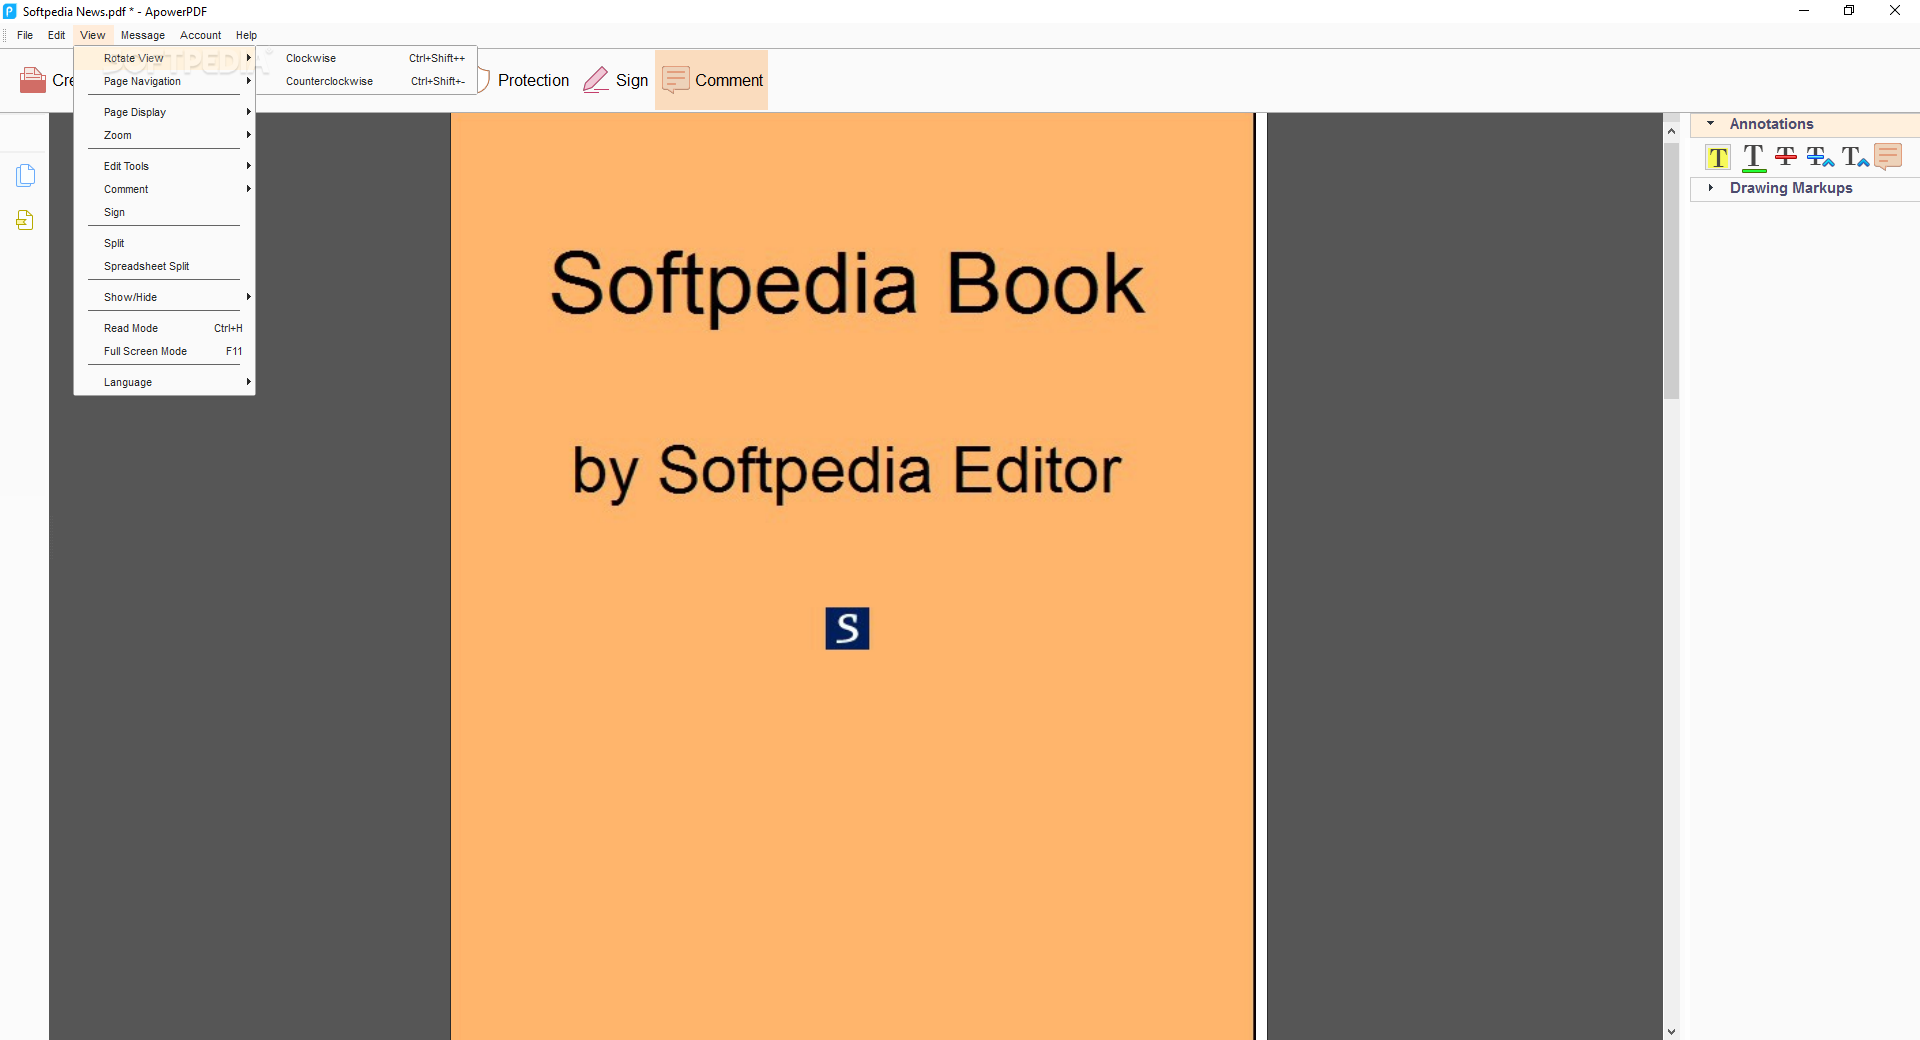
Task: Click the vertical scrollbar up arrow
Action: 1671,131
